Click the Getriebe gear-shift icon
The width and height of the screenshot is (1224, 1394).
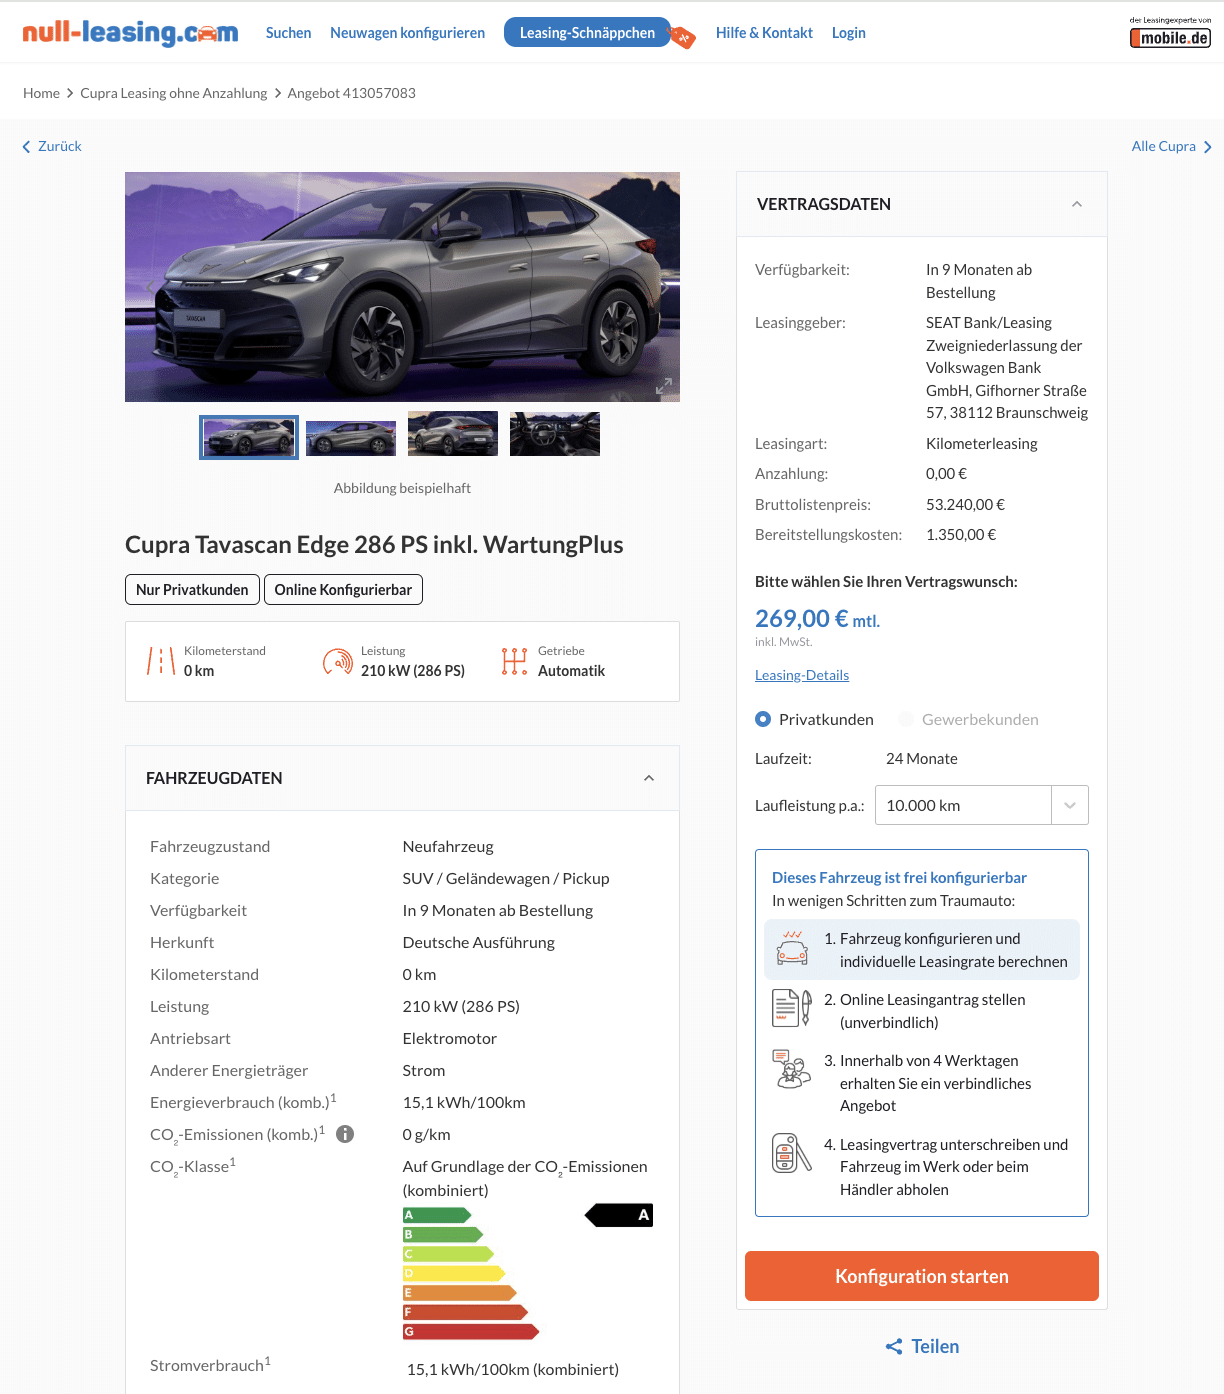(x=514, y=661)
